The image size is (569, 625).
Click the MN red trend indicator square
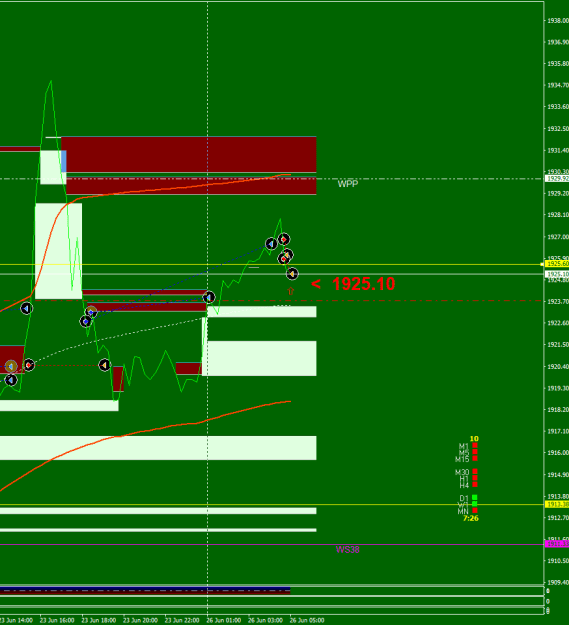[475, 511]
